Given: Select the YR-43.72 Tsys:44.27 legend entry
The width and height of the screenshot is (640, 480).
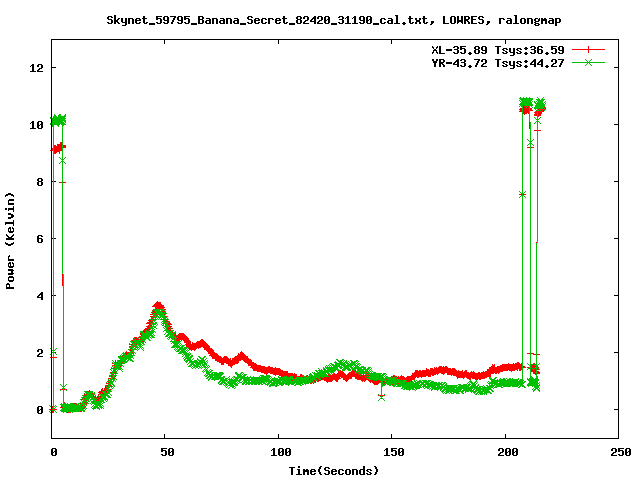Looking at the screenshot, I should [x=498, y=63].
